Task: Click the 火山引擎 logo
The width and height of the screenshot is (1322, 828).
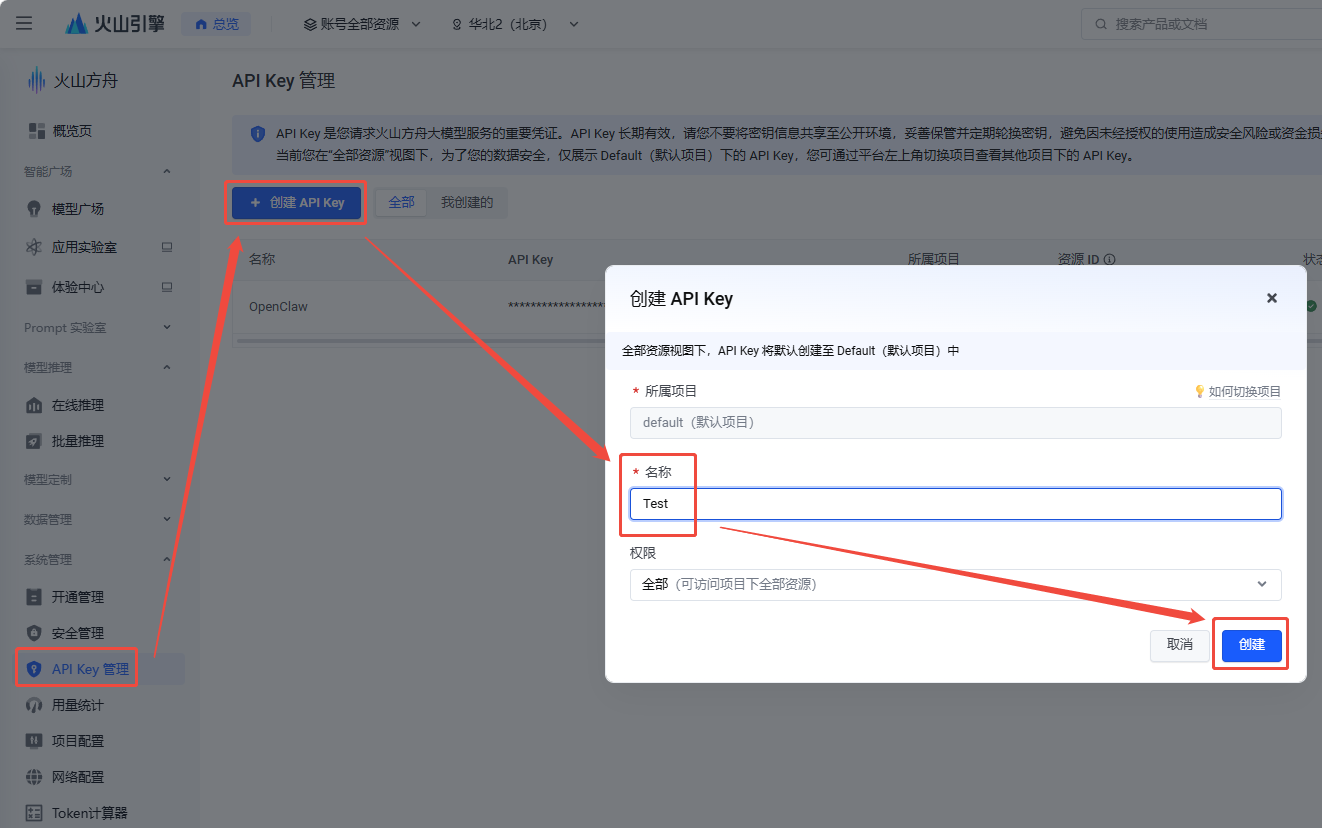Action: pyautogui.click(x=115, y=23)
